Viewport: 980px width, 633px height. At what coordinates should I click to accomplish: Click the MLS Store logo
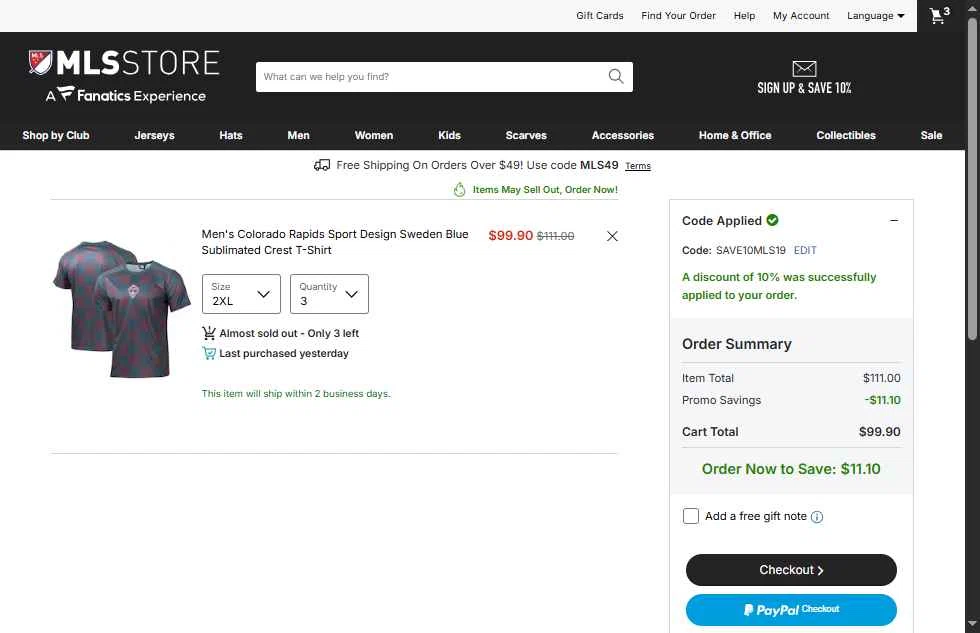click(124, 76)
